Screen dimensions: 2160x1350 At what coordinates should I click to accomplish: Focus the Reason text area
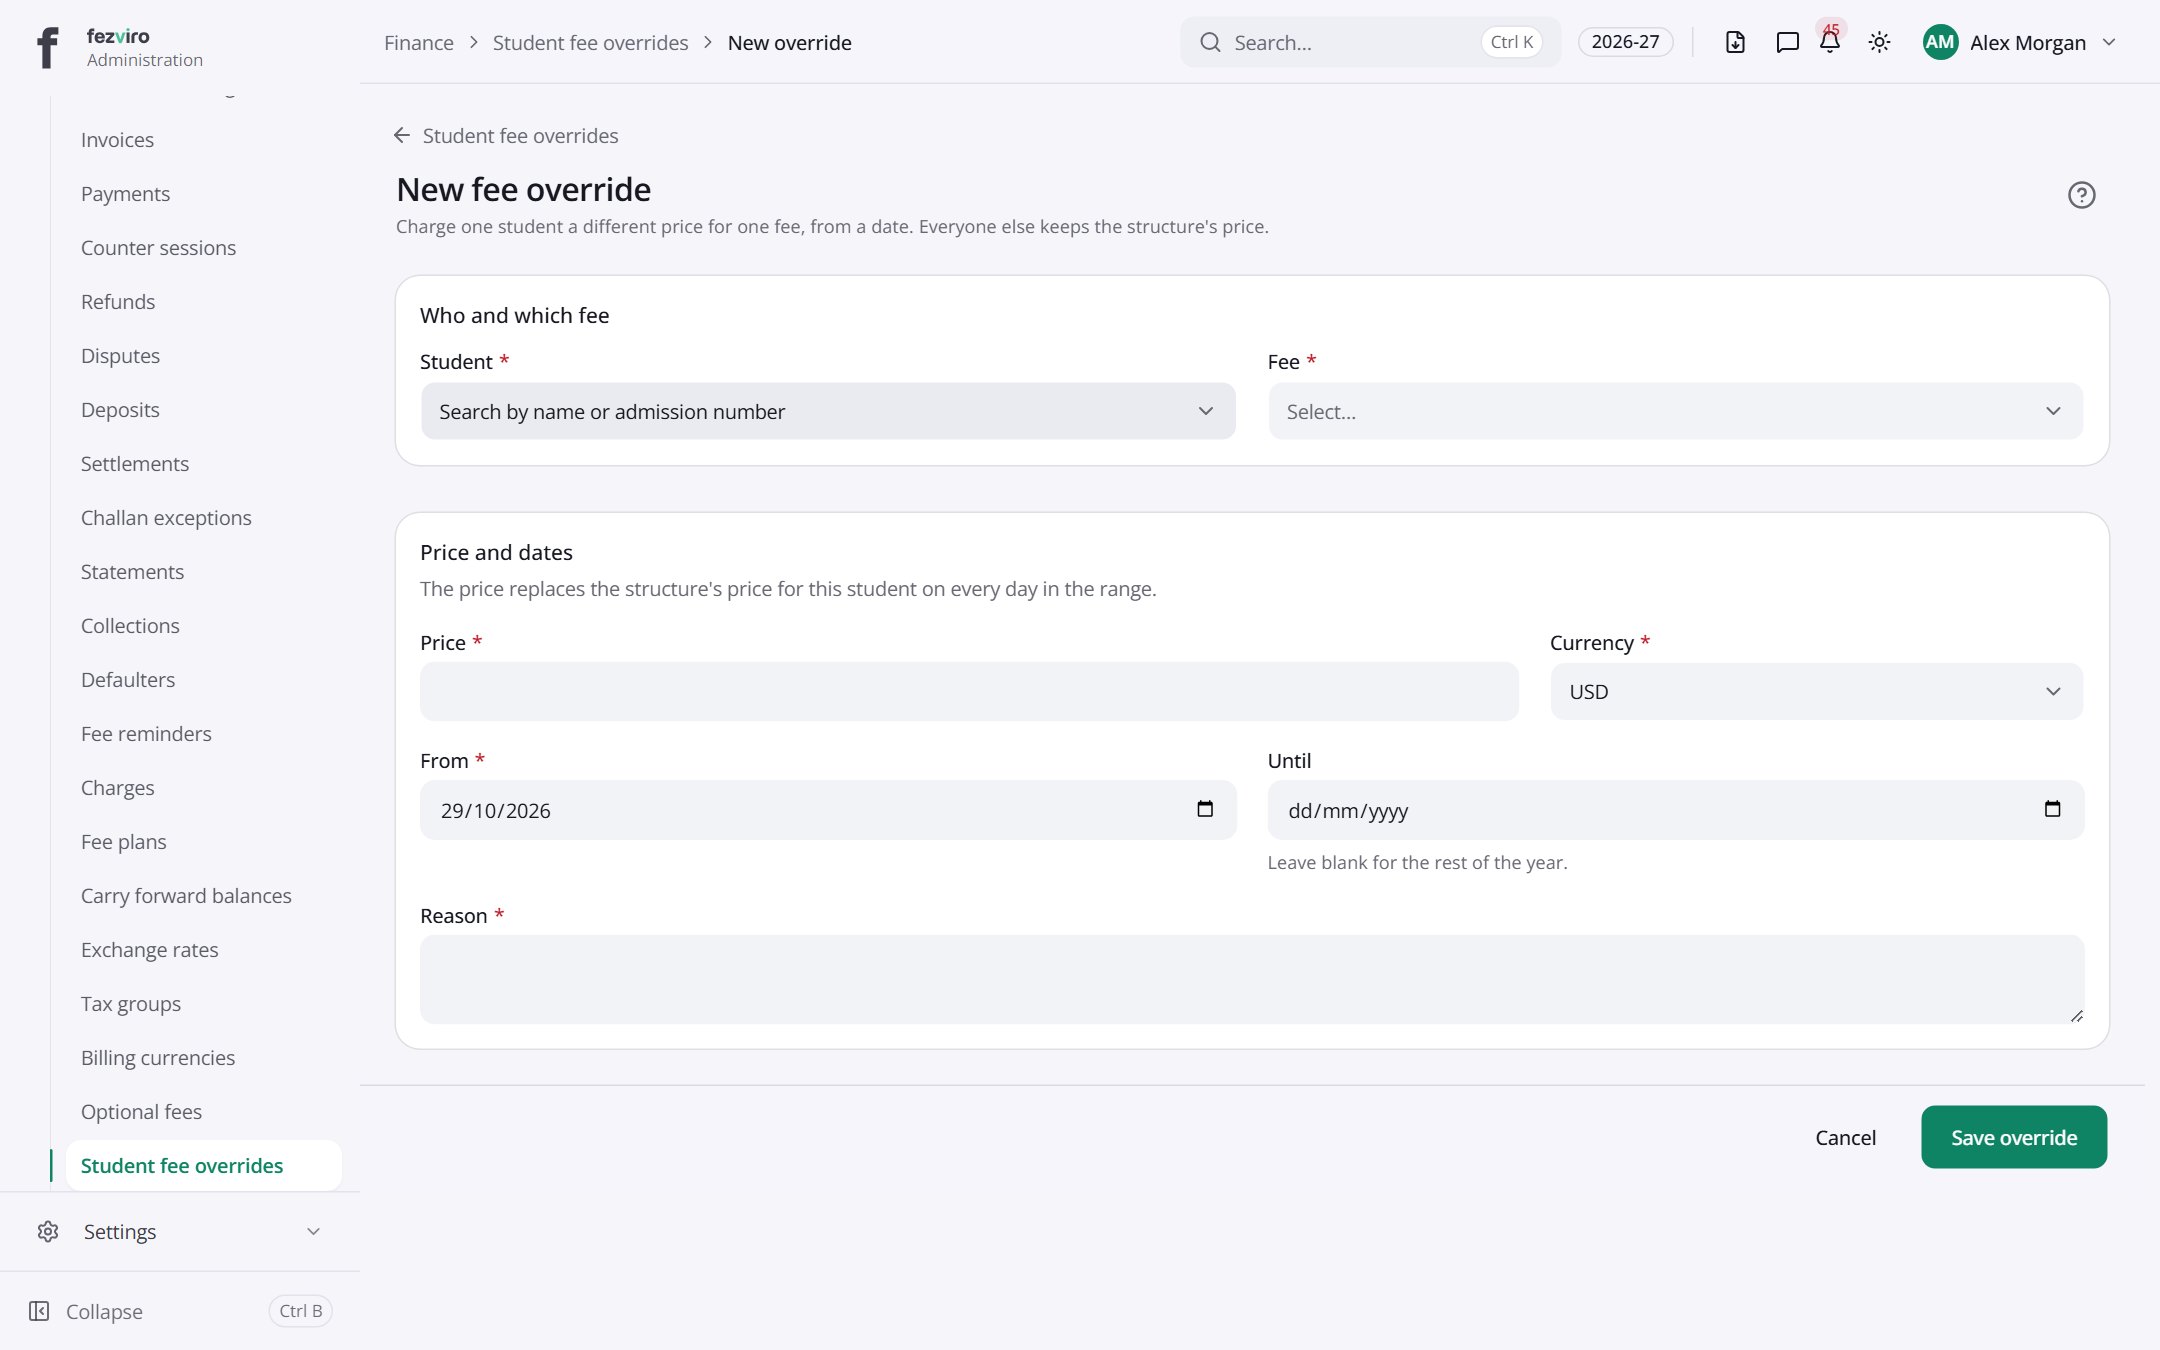(1252, 979)
